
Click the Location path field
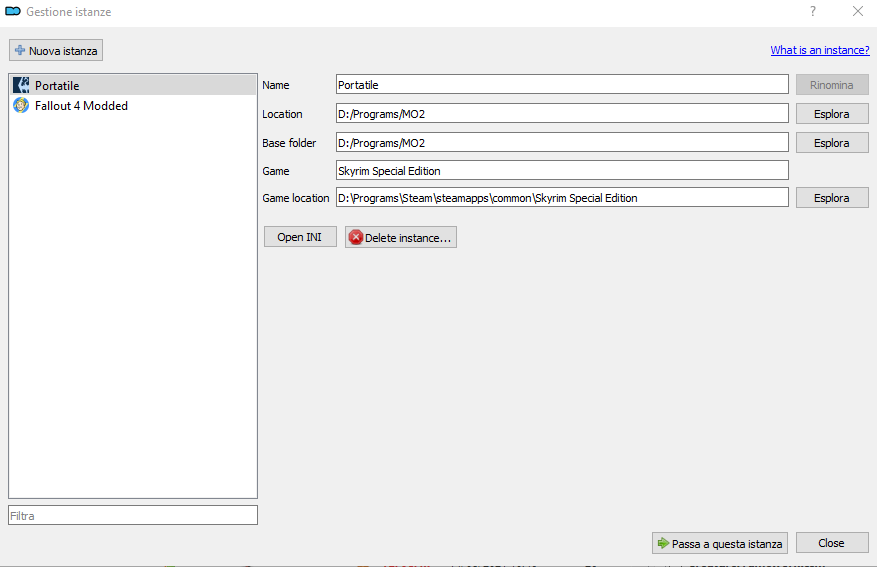click(x=562, y=114)
